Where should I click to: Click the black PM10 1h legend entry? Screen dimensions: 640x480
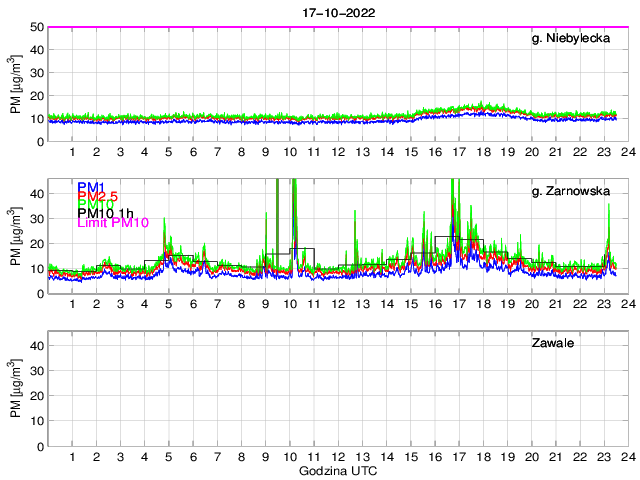pos(105,213)
